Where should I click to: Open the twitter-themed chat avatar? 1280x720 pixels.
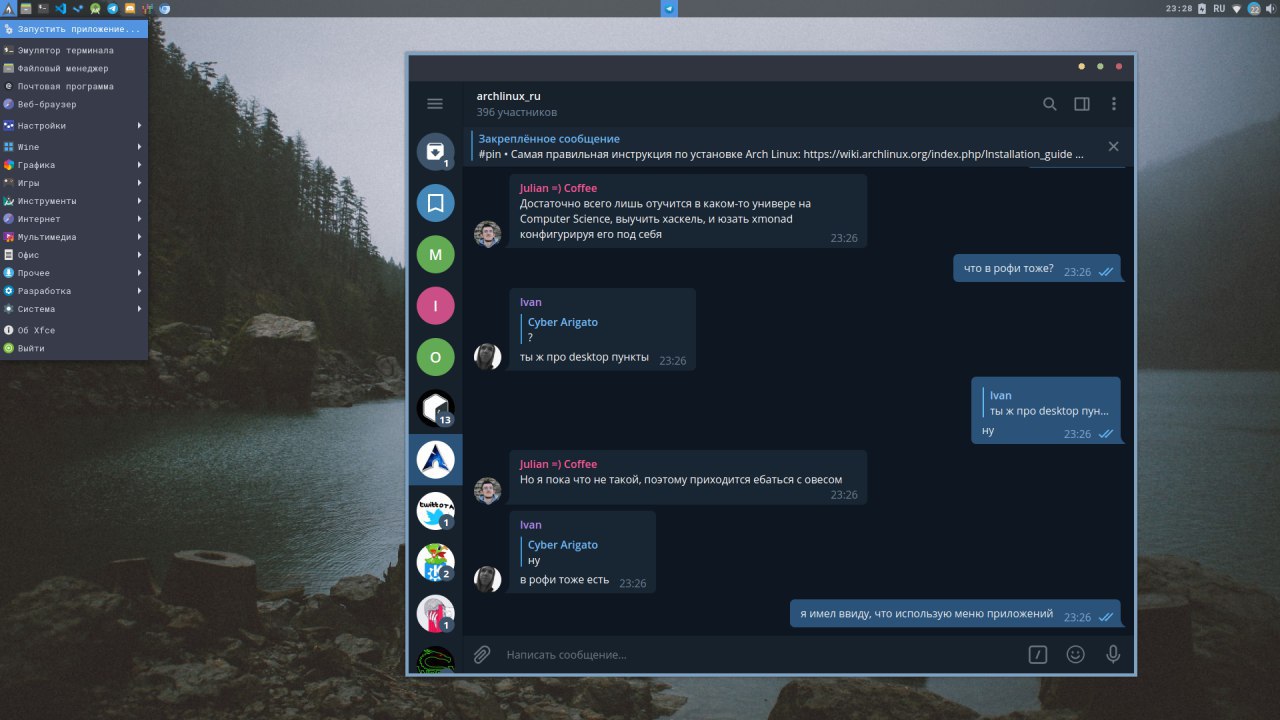tap(435, 511)
